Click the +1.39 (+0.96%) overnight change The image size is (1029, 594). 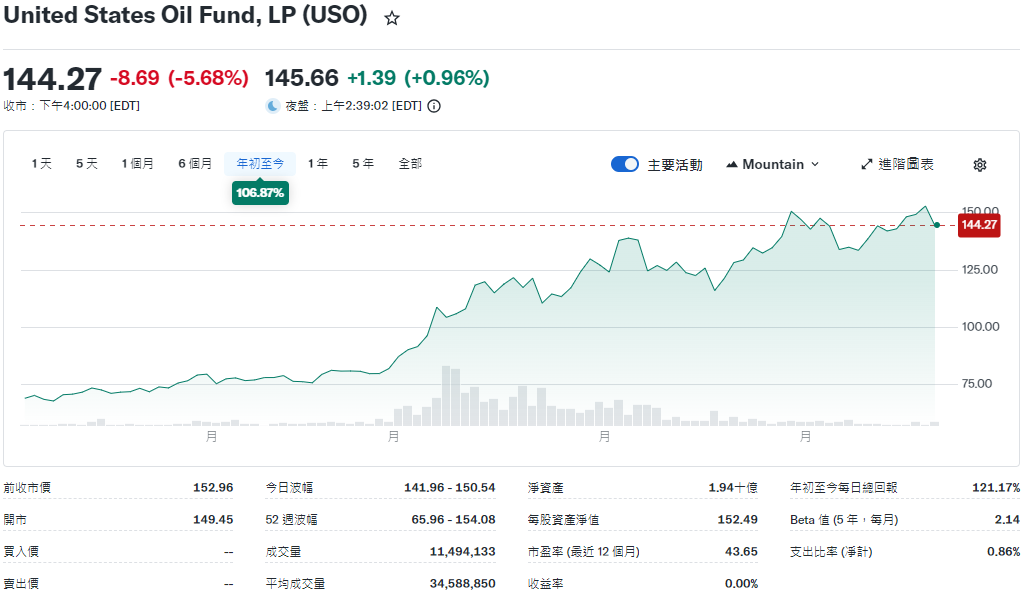[418, 78]
